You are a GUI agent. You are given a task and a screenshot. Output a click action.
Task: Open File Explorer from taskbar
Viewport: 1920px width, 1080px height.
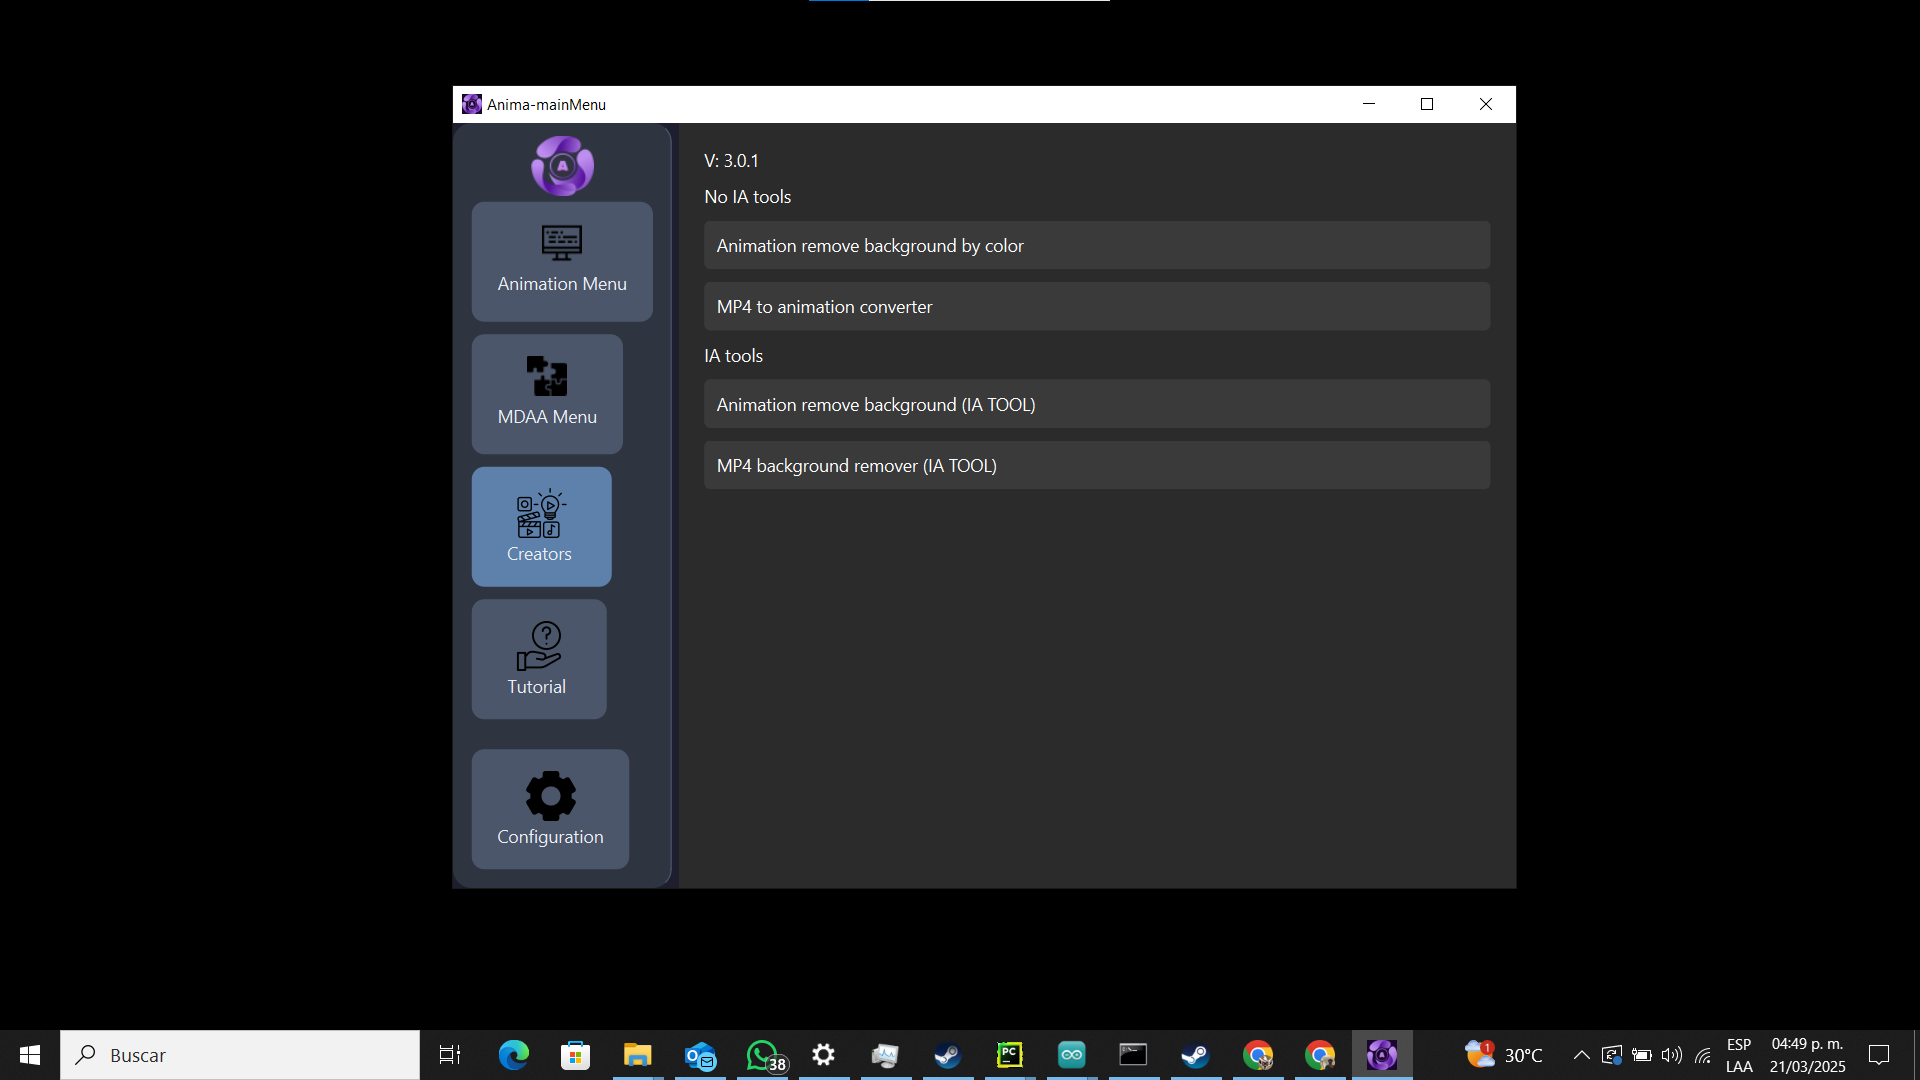(637, 1055)
